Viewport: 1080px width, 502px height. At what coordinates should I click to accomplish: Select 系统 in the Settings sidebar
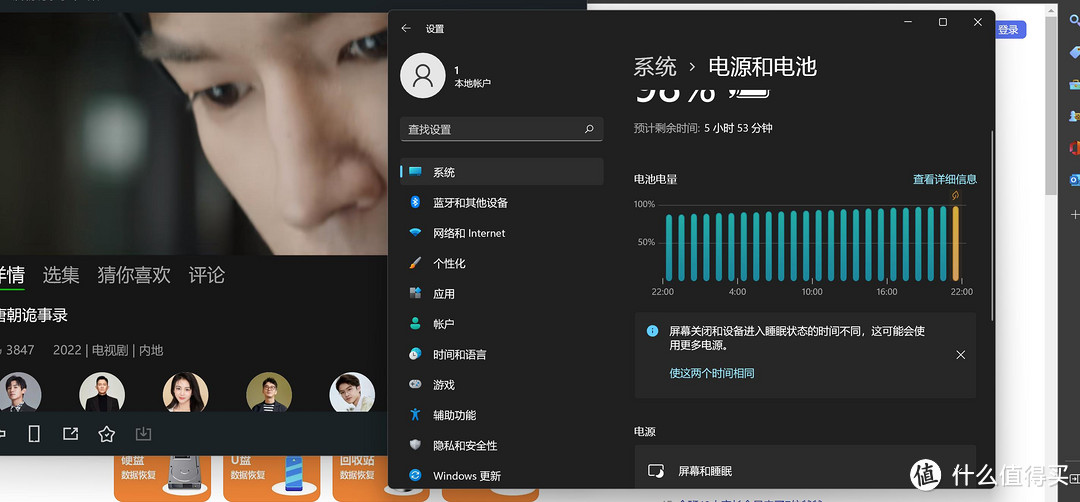(502, 172)
